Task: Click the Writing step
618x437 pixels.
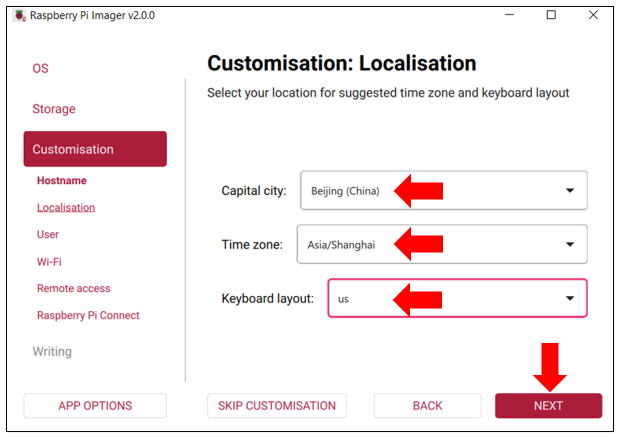Action: (52, 351)
